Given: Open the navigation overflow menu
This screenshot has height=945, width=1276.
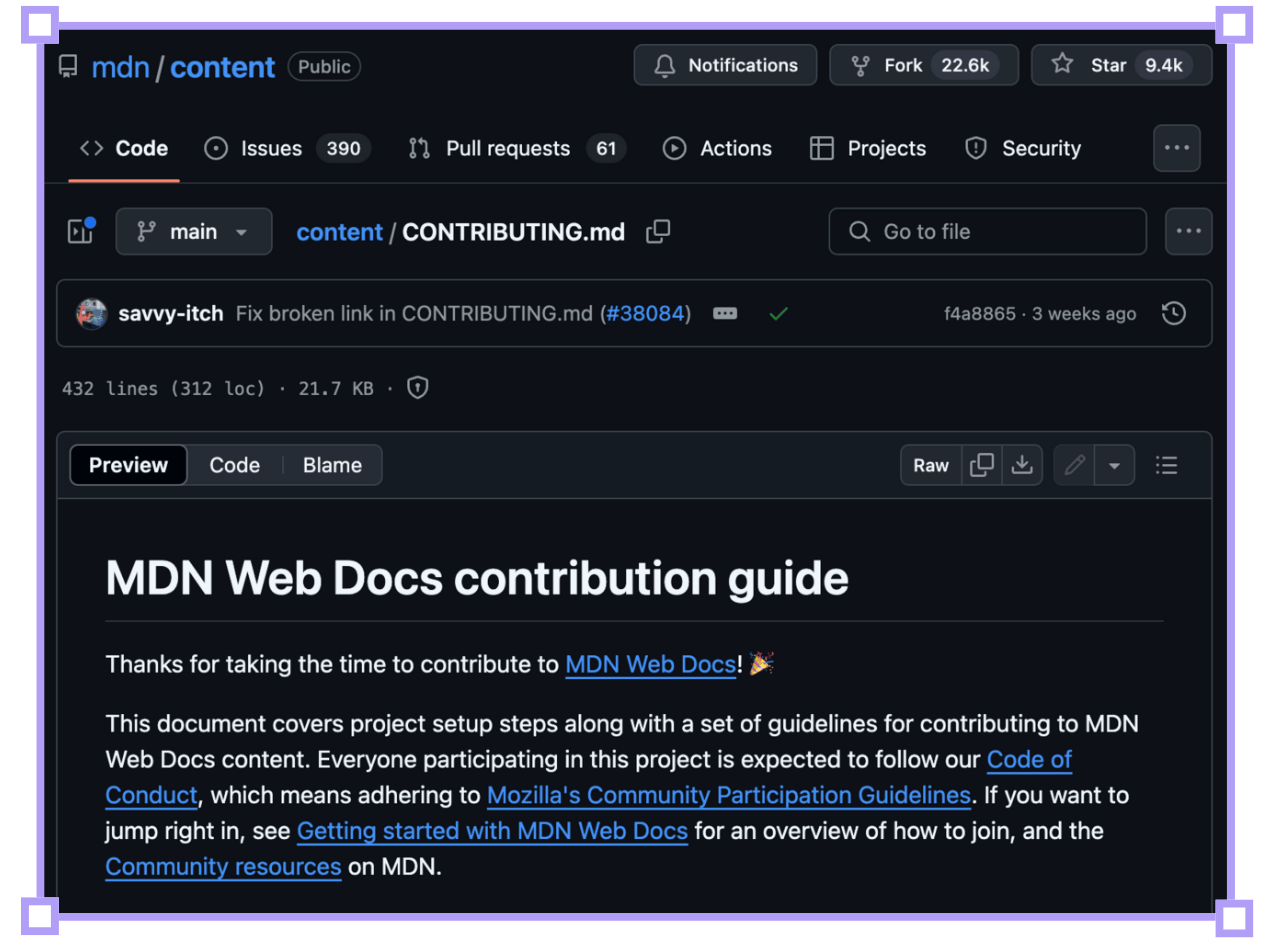Looking at the screenshot, I should click(1176, 148).
